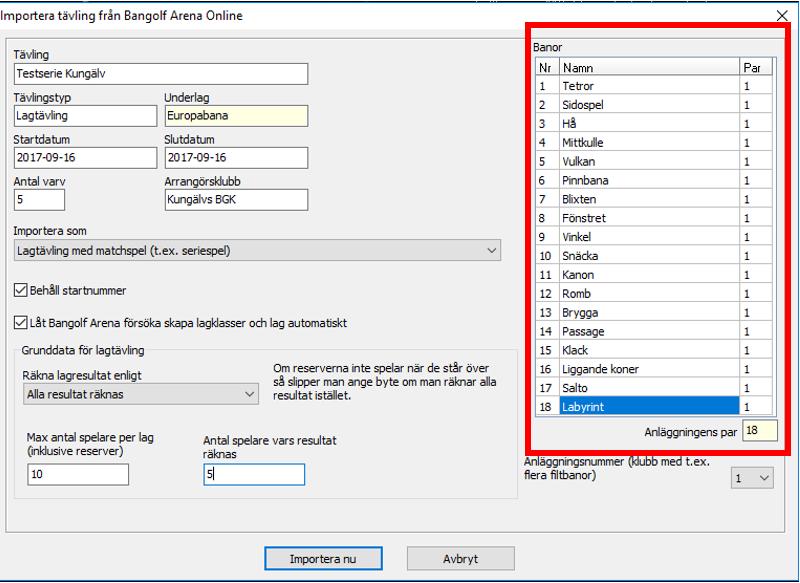
Task: Select the Vinkel row
Action: [654, 237]
